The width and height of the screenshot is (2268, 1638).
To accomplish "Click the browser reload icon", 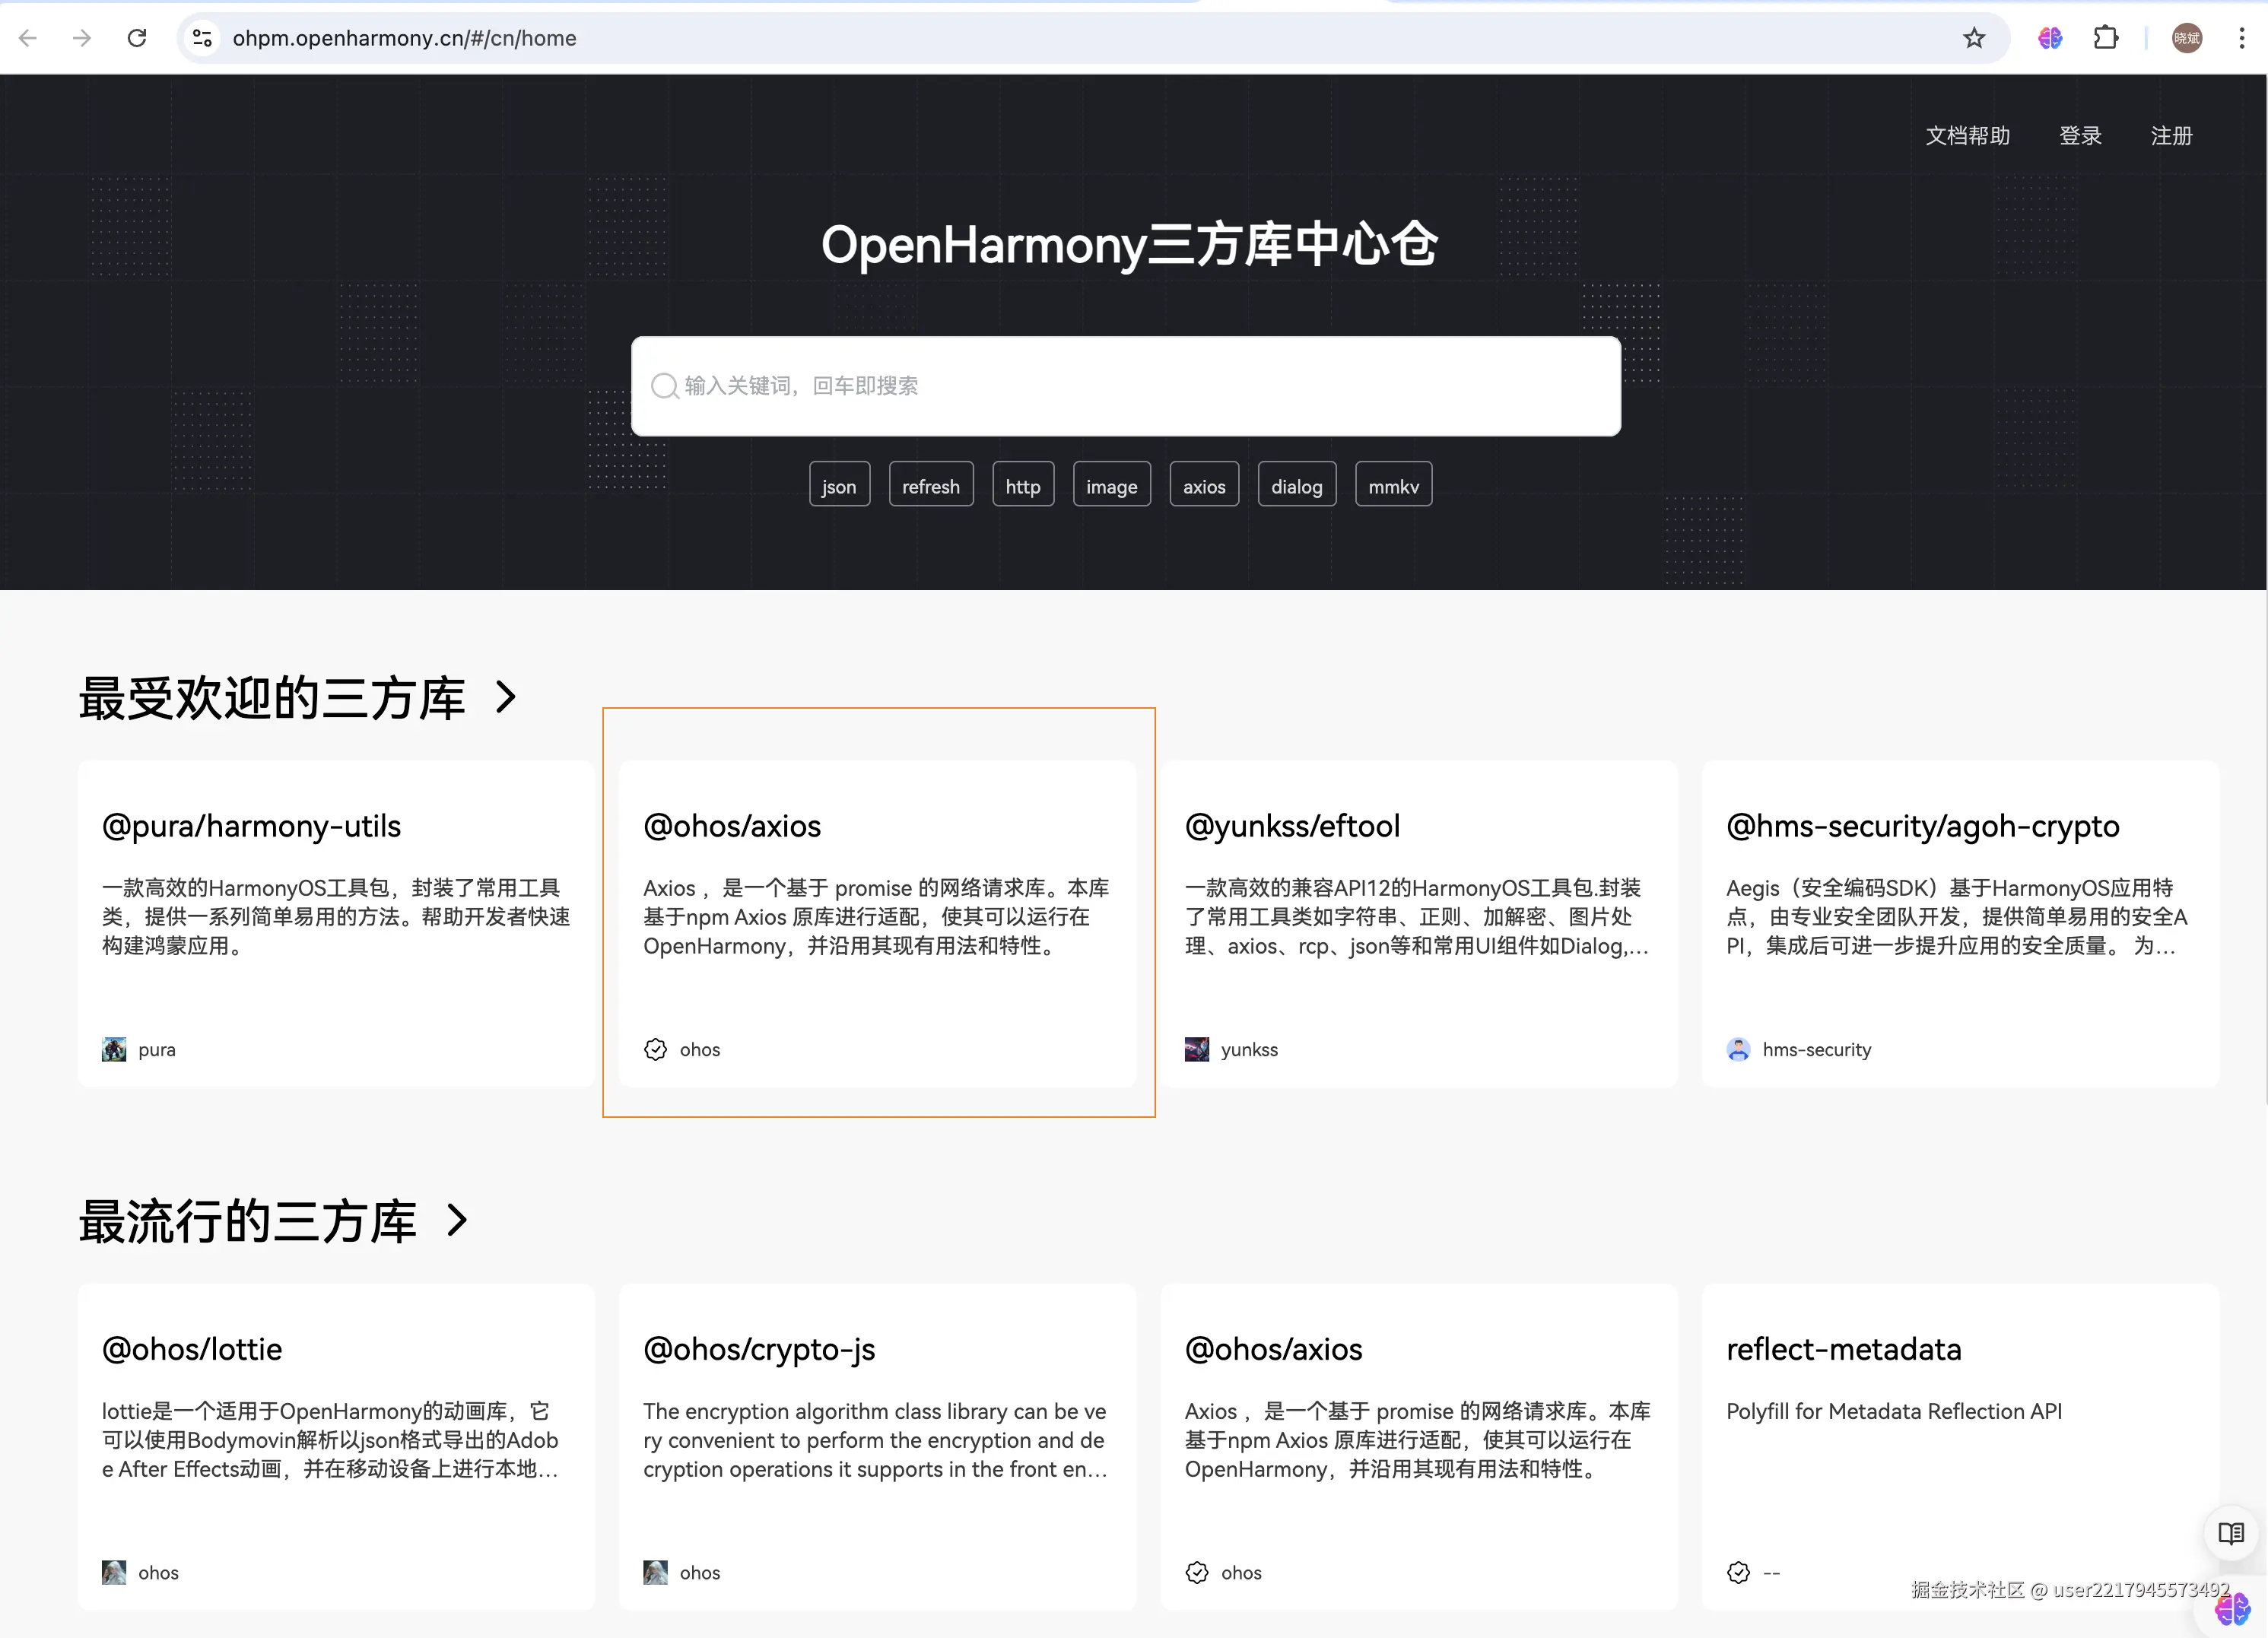I will point(137,38).
